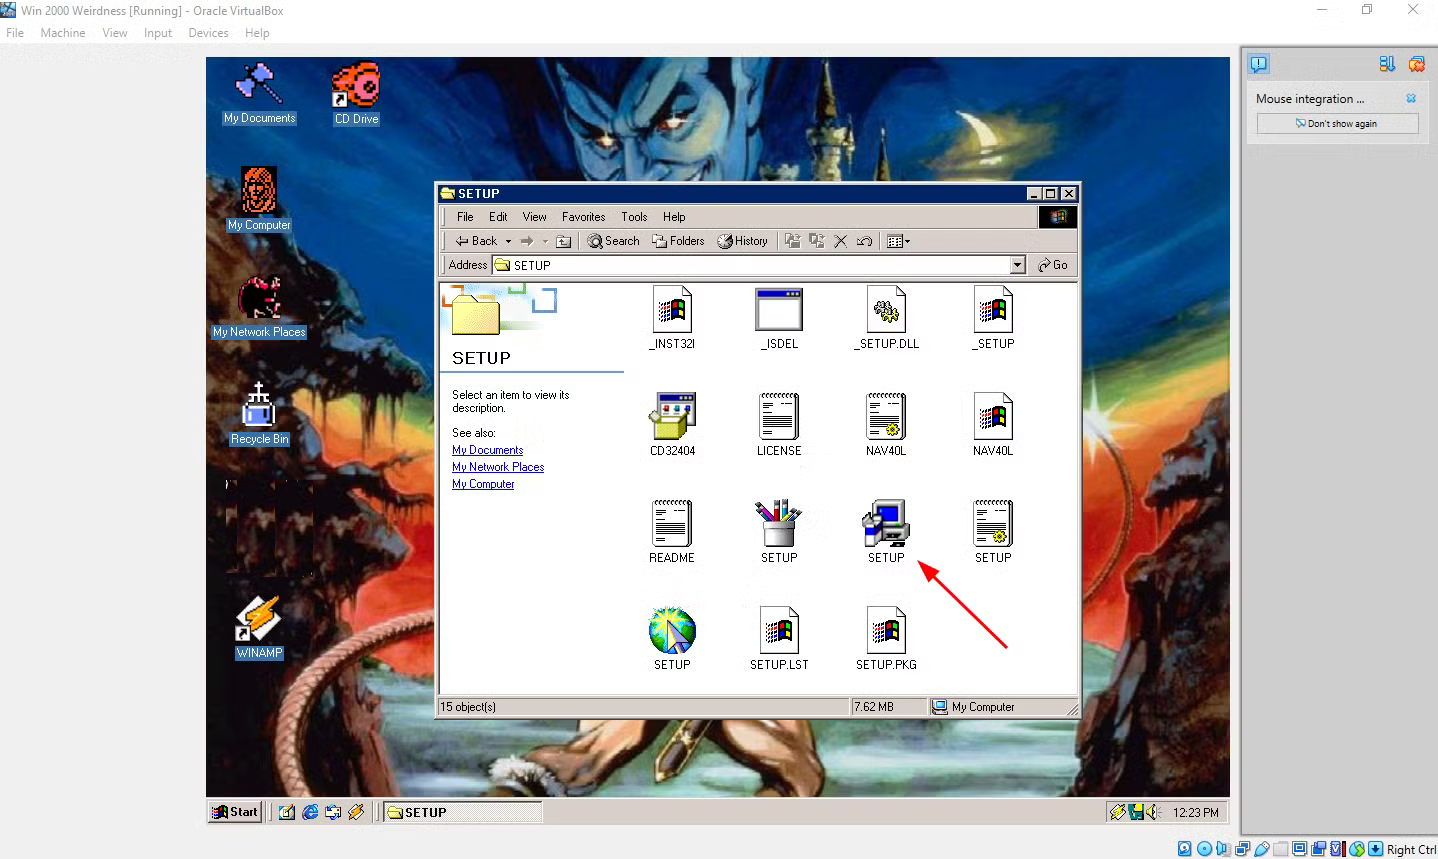Viewport: 1438px width, 859px height.
Task: Click the Delete X icon in Explorer toolbar
Action: [840, 241]
